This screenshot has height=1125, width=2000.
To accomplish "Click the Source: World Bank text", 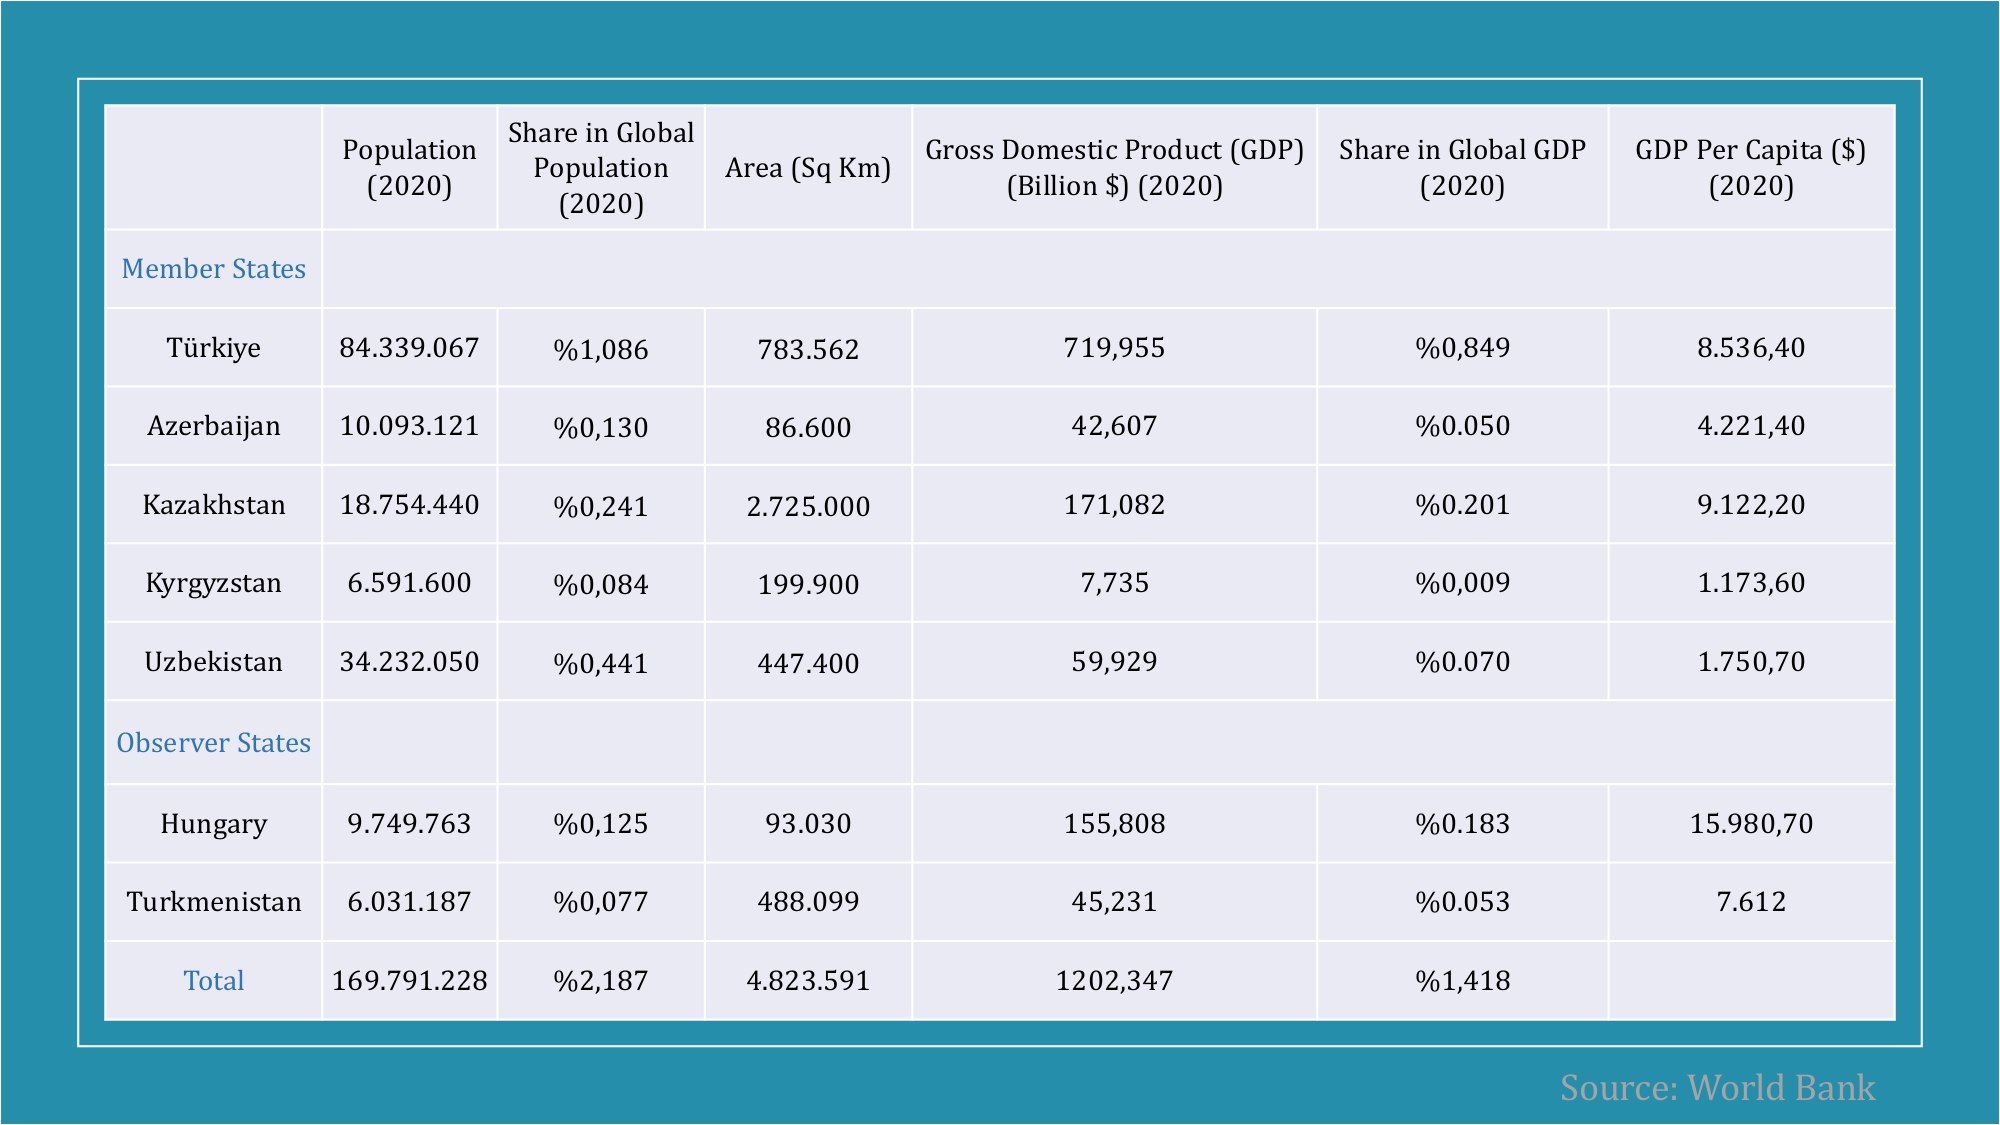I will 1717,1087.
